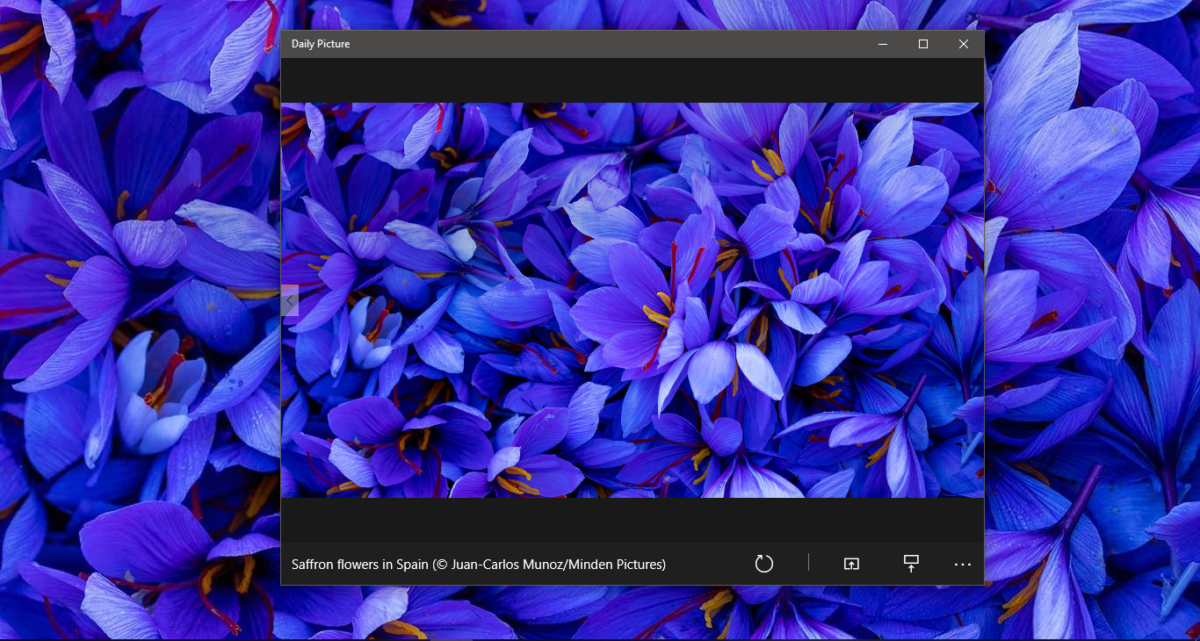Click the displayed saffron flowers photo
This screenshot has height=641, width=1200.
tap(632, 300)
